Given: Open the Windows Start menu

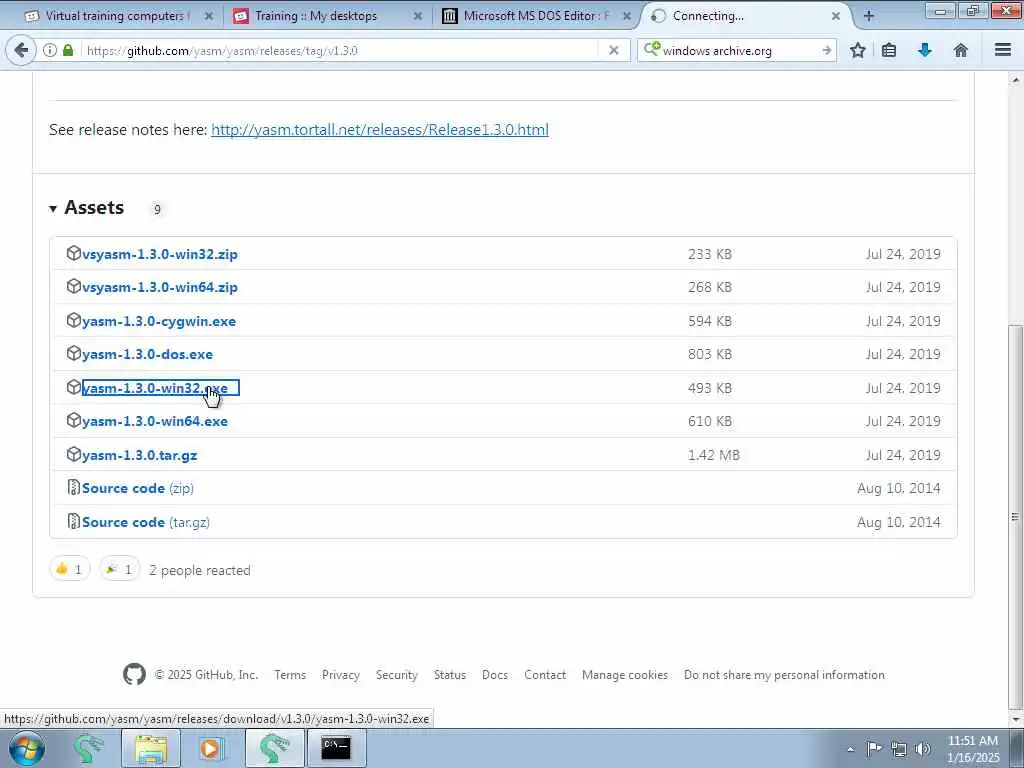Looking at the screenshot, I should click(26, 748).
